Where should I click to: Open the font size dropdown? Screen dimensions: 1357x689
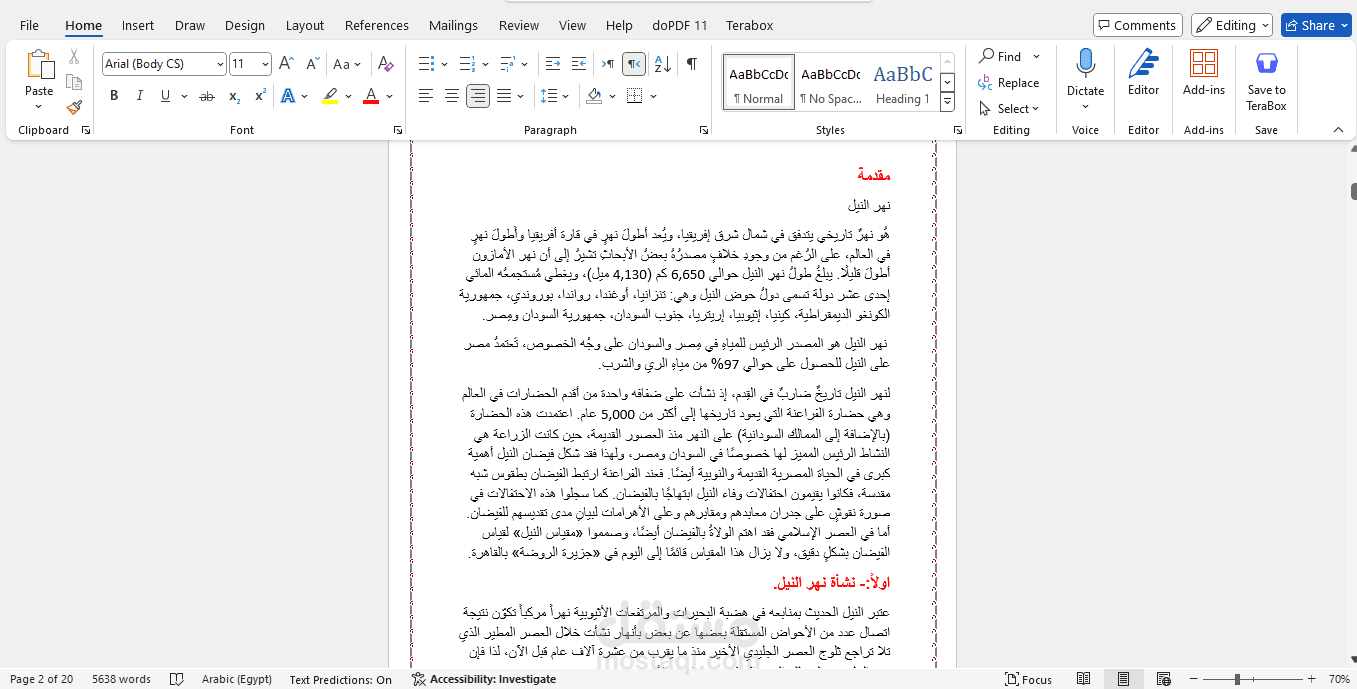point(265,64)
